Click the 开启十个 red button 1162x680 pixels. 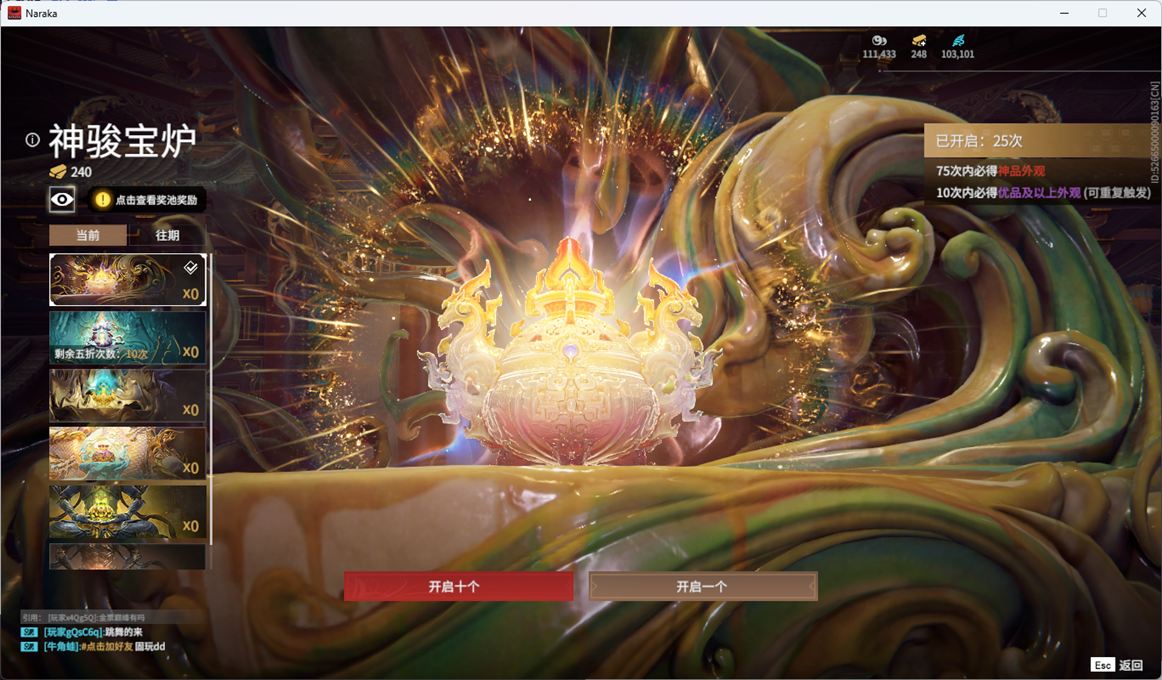(458, 586)
